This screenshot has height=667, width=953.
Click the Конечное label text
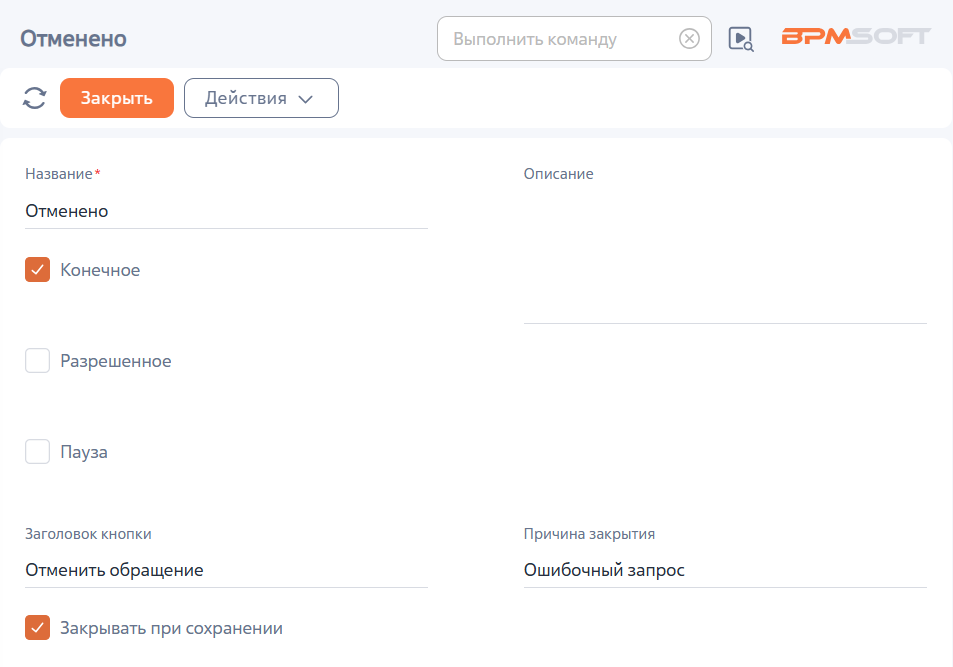[x=100, y=270]
